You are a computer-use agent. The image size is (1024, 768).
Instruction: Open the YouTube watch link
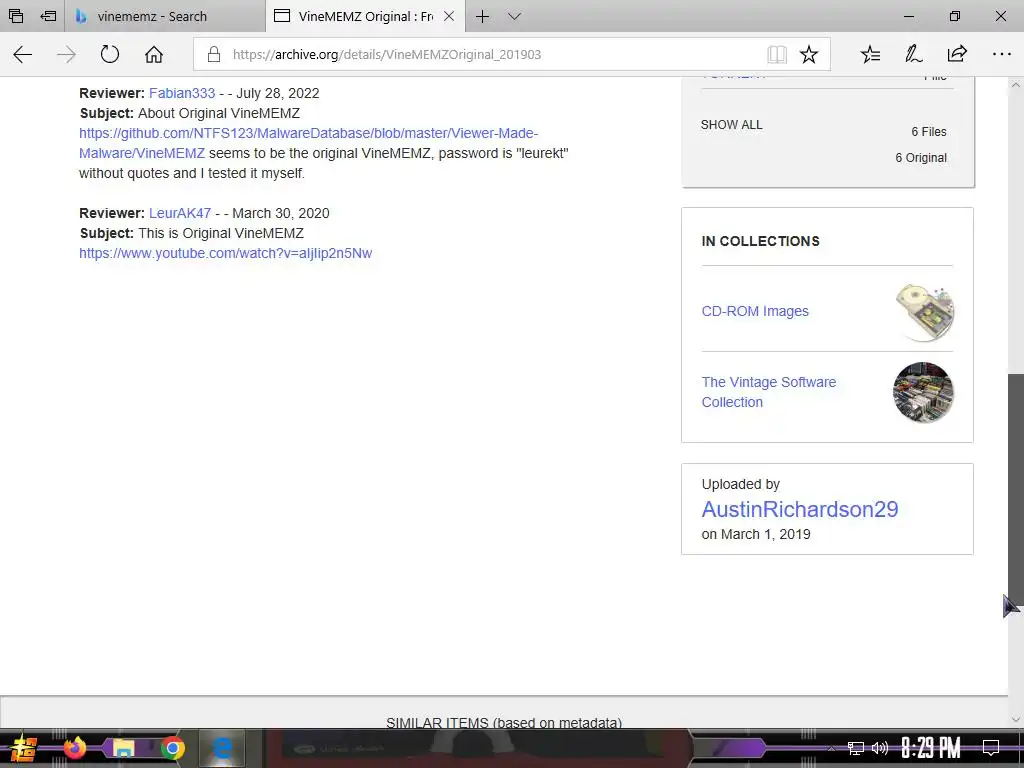click(225, 253)
